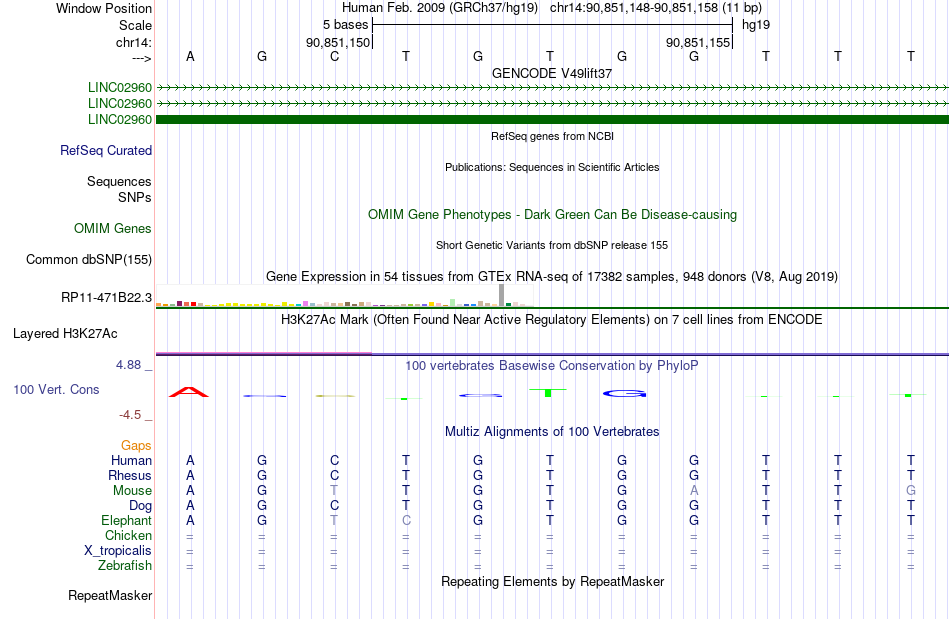Click the OMIM Genes track label
The height and width of the screenshot is (619, 950).
[x=112, y=228]
